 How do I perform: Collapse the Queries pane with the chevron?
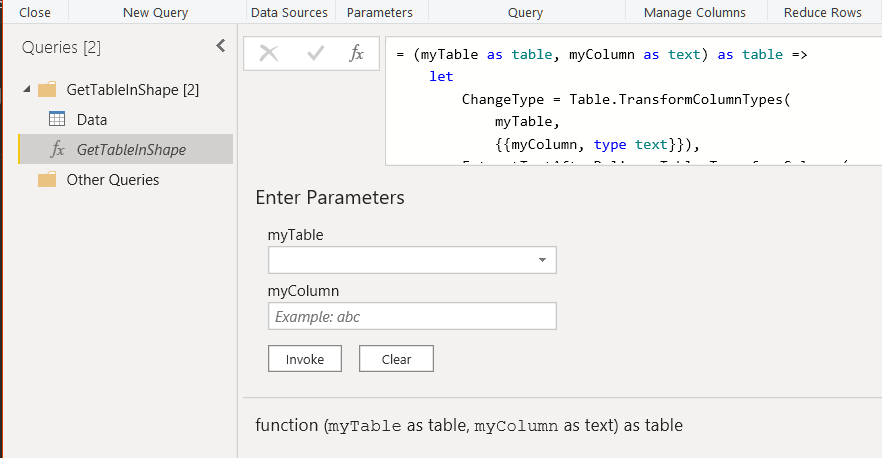point(220,46)
